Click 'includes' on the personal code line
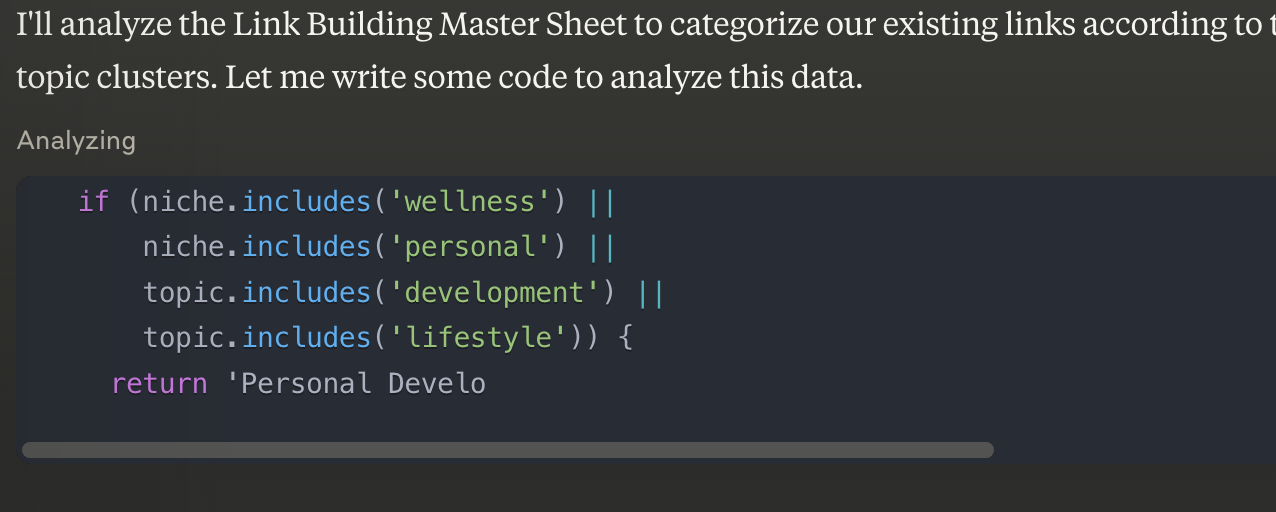Image resolution: width=1276 pixels, height=512 pixels. click(306, 247)
